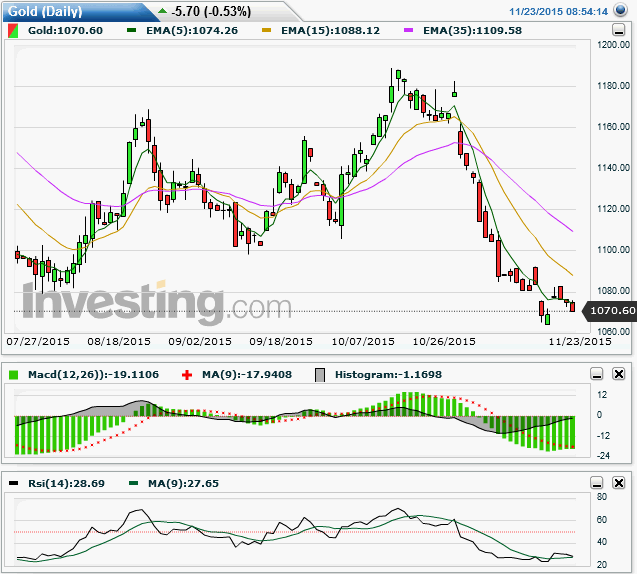Click the 1180.00 price axis label
The width and height of the screenshot is (637, 574).
click(613, 86)
